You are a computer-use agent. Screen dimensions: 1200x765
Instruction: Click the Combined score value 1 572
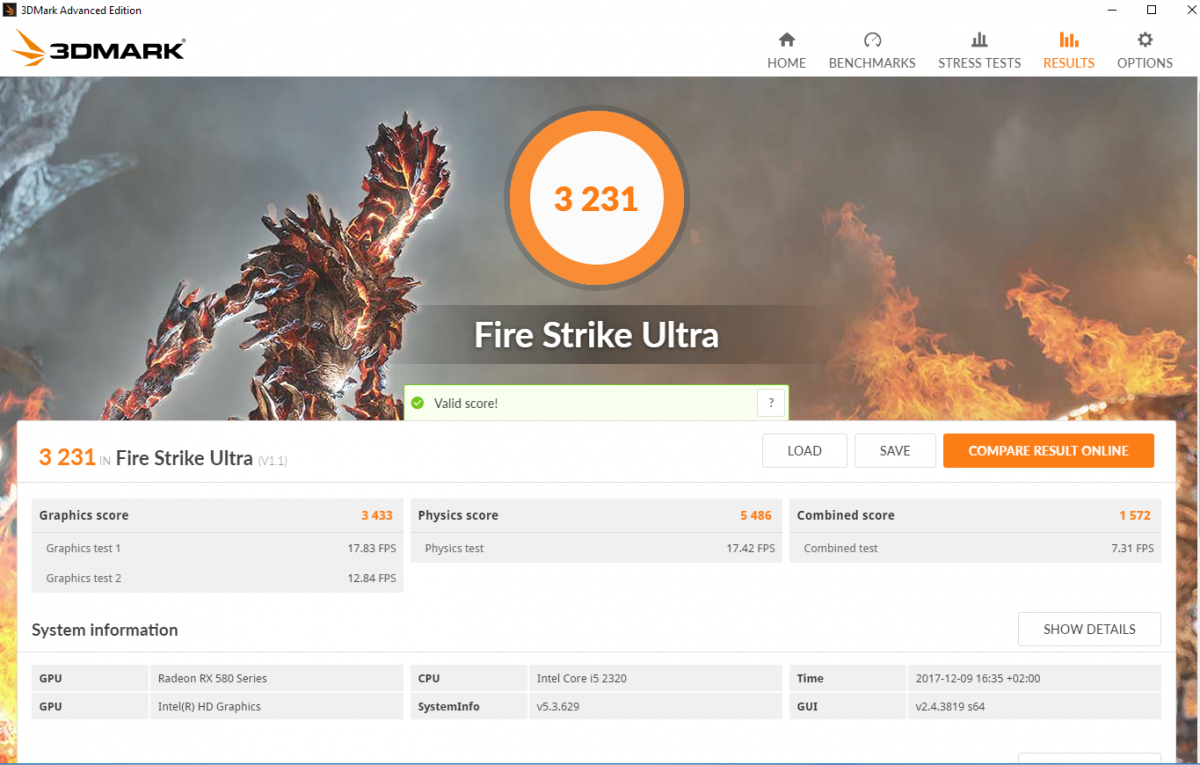(x=1135, y=515)
